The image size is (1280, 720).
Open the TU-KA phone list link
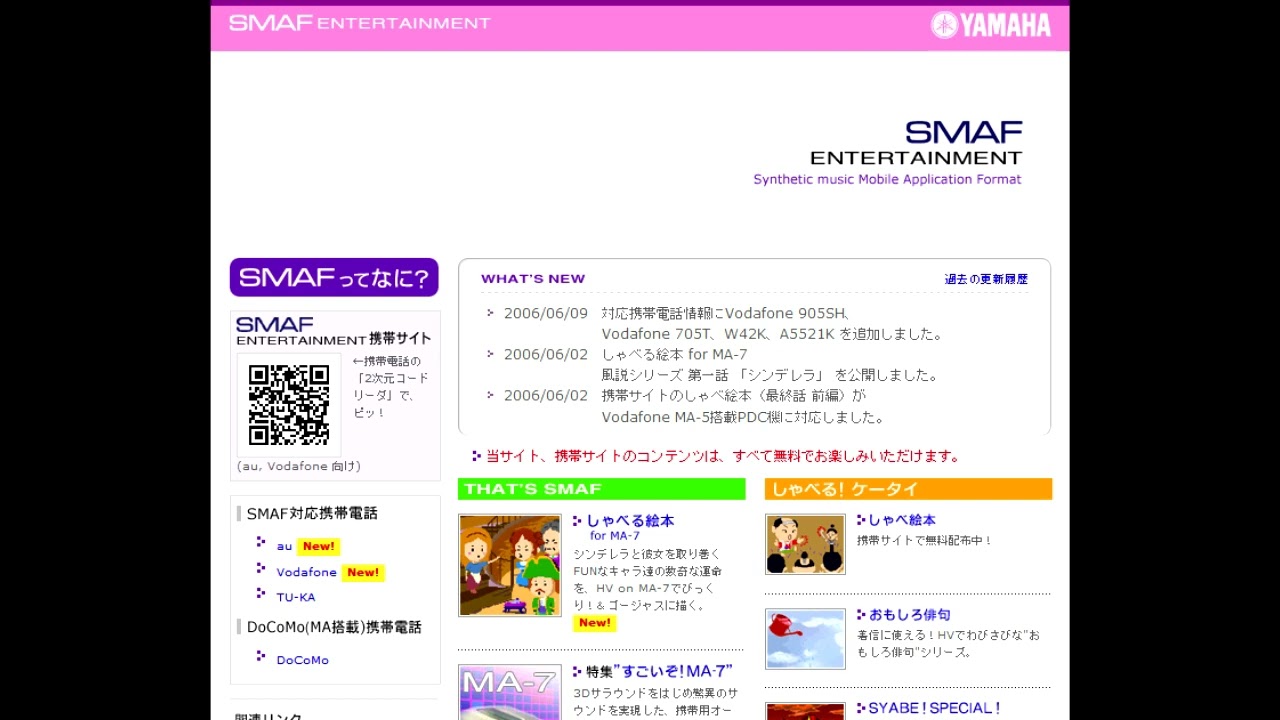tap(296, 597)
